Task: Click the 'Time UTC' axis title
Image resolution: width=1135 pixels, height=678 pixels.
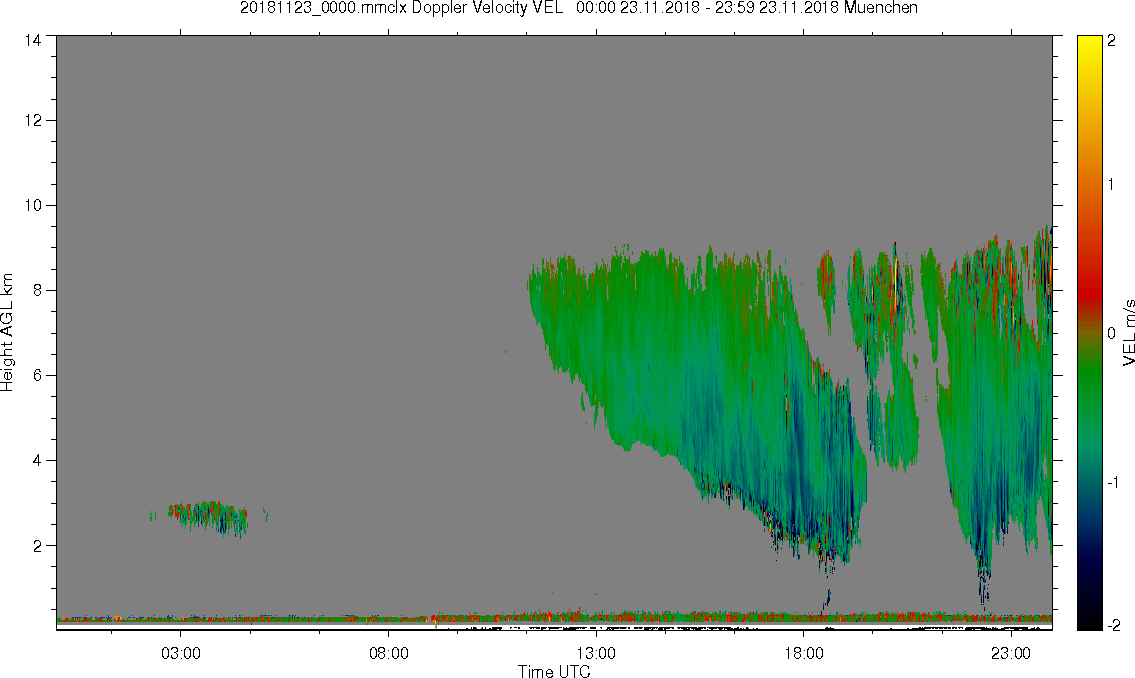Action: [x=554, y=671]
